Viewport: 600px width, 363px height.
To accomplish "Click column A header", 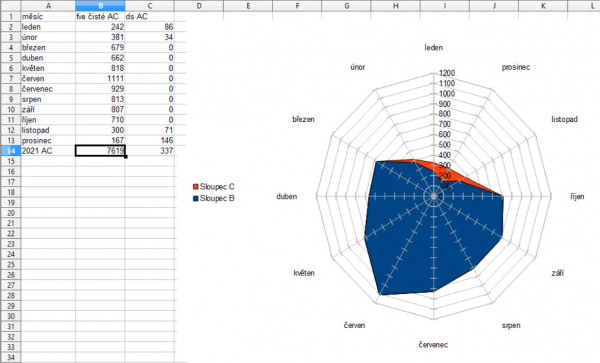I will 48,6.
